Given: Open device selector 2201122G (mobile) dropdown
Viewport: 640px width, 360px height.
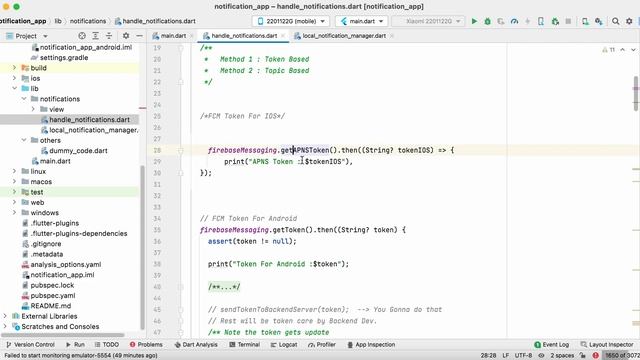Looking at the screenshot, I should [291, 21].
